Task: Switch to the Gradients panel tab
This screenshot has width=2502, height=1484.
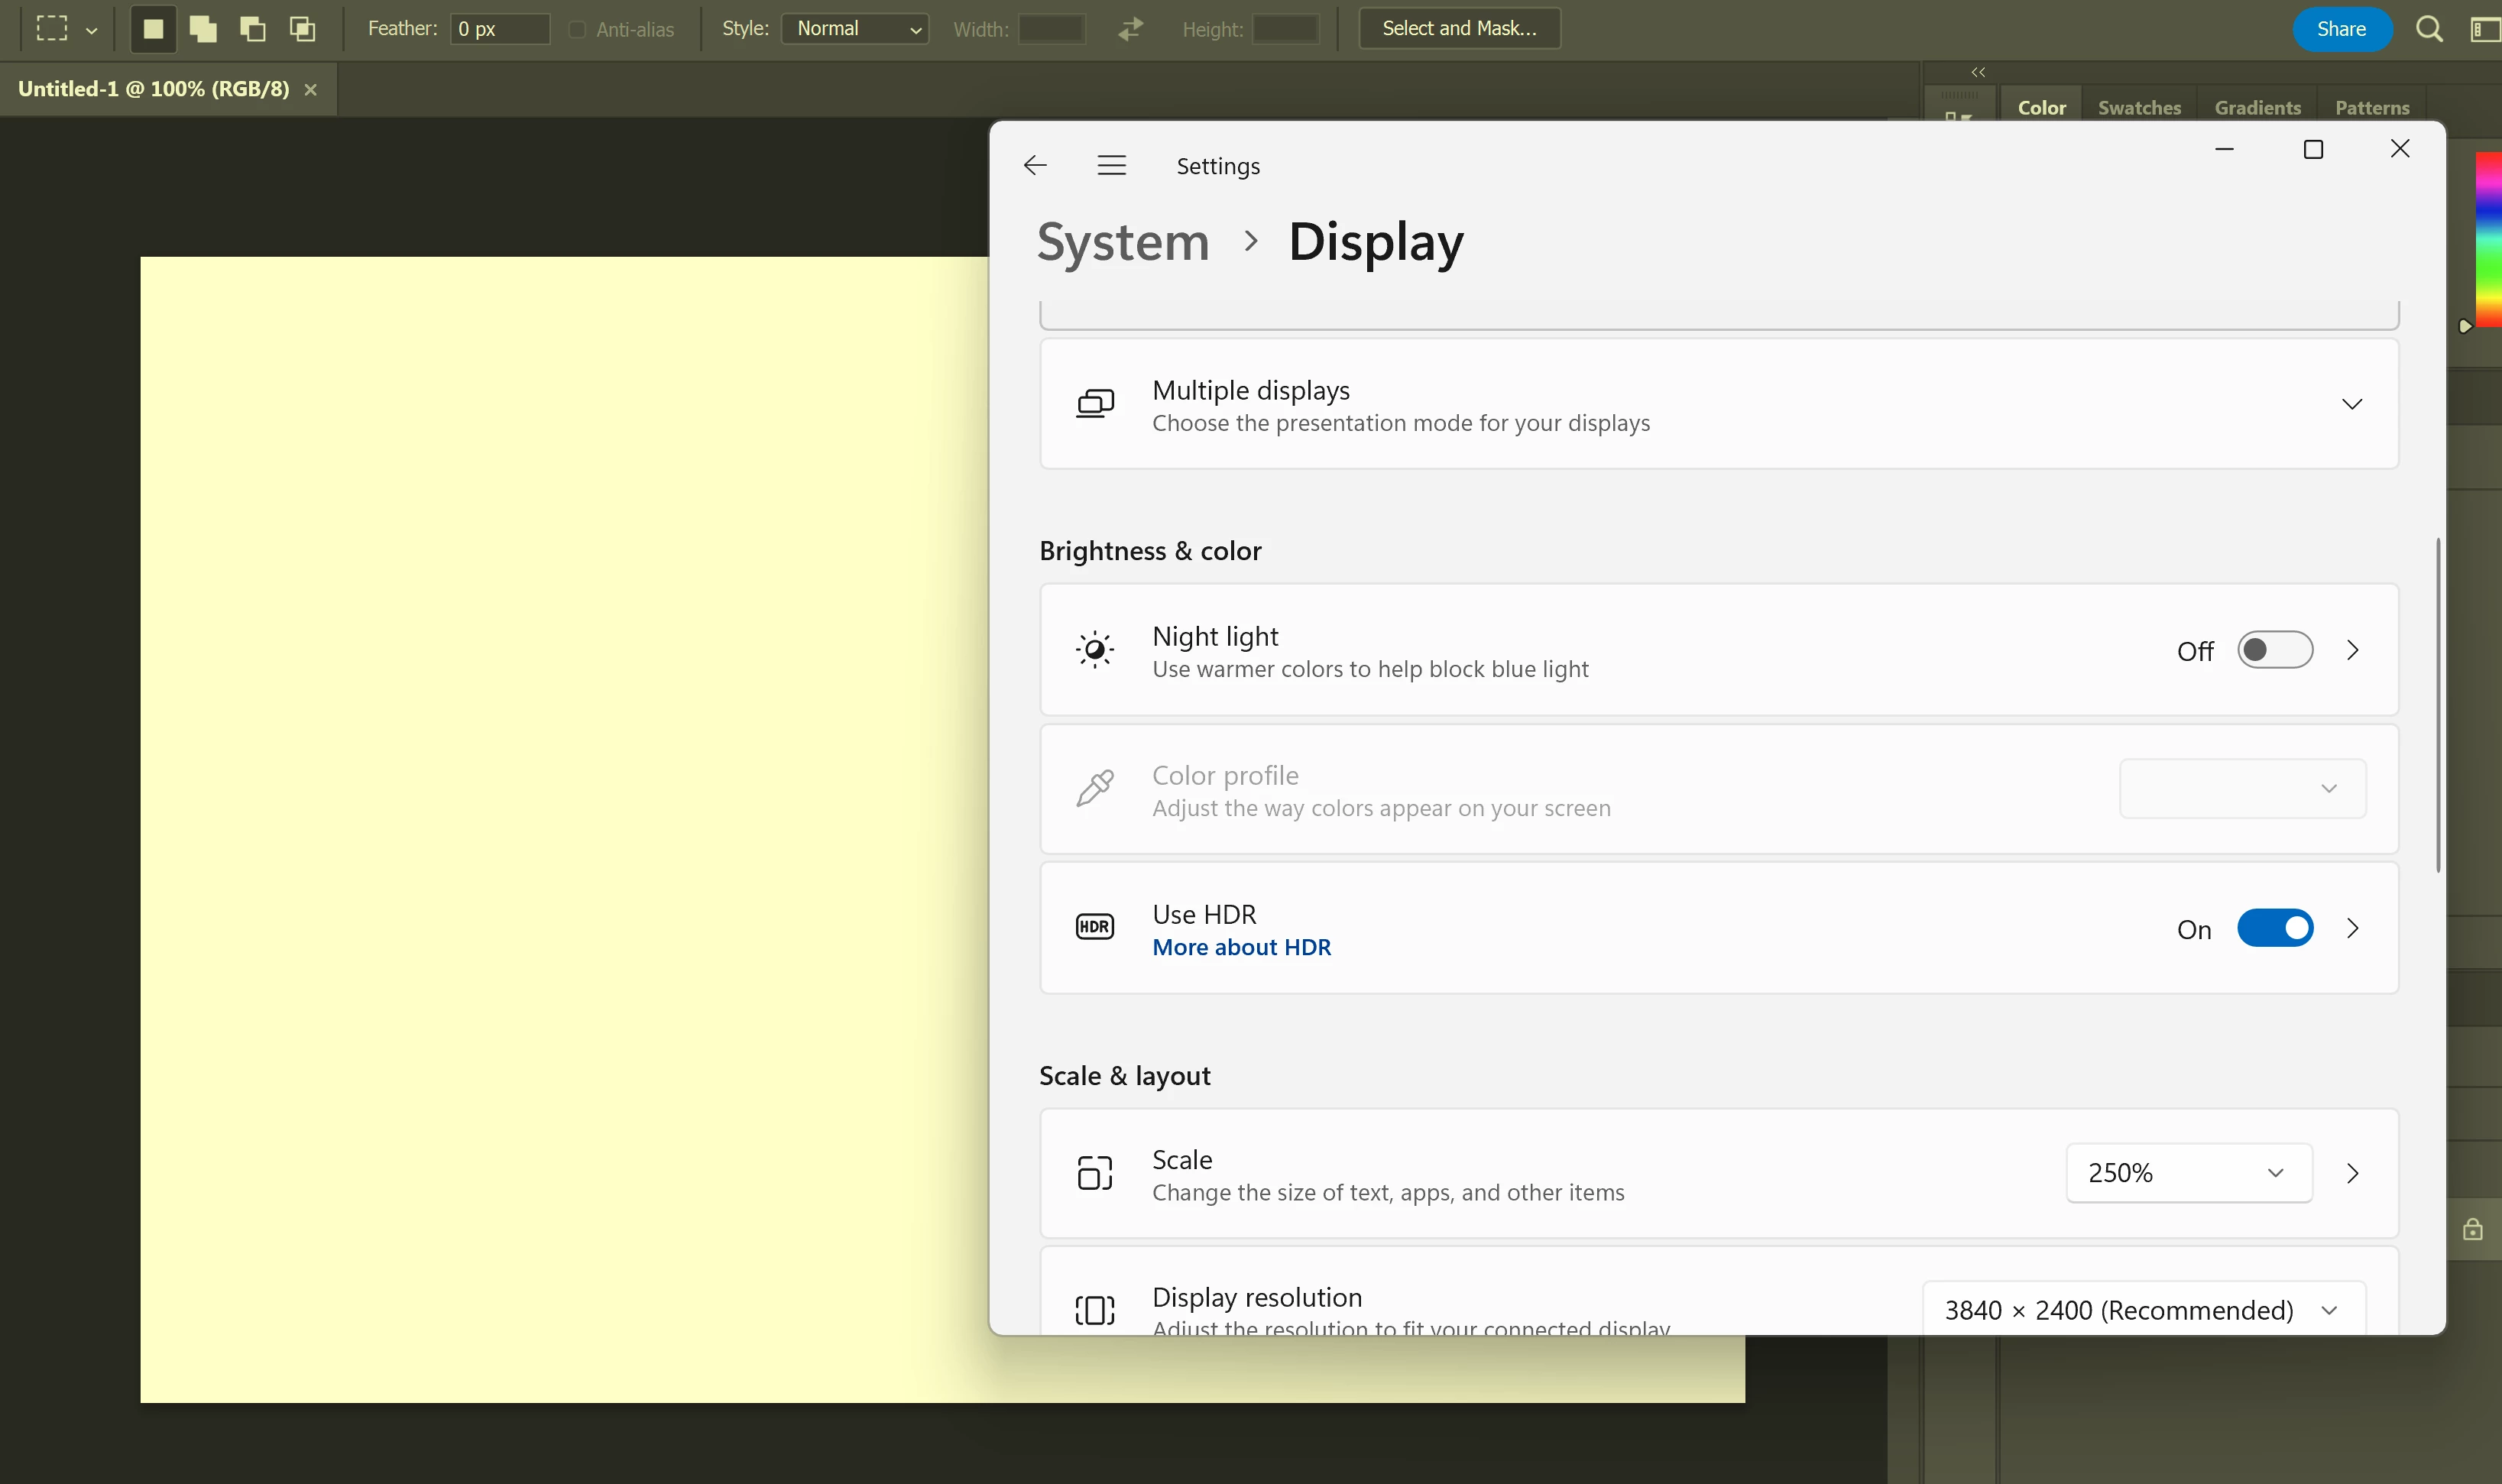Action: coord(2257,108)
